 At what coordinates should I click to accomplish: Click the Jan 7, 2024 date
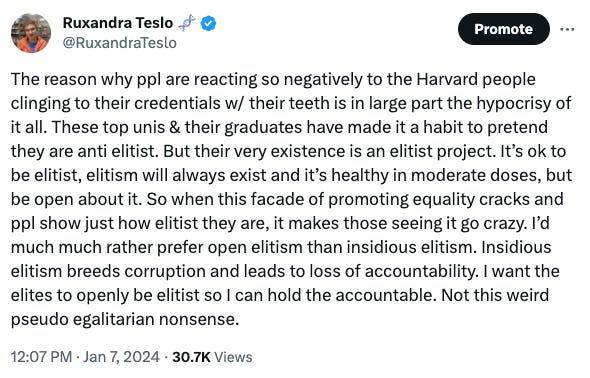(x=121, y=357)
